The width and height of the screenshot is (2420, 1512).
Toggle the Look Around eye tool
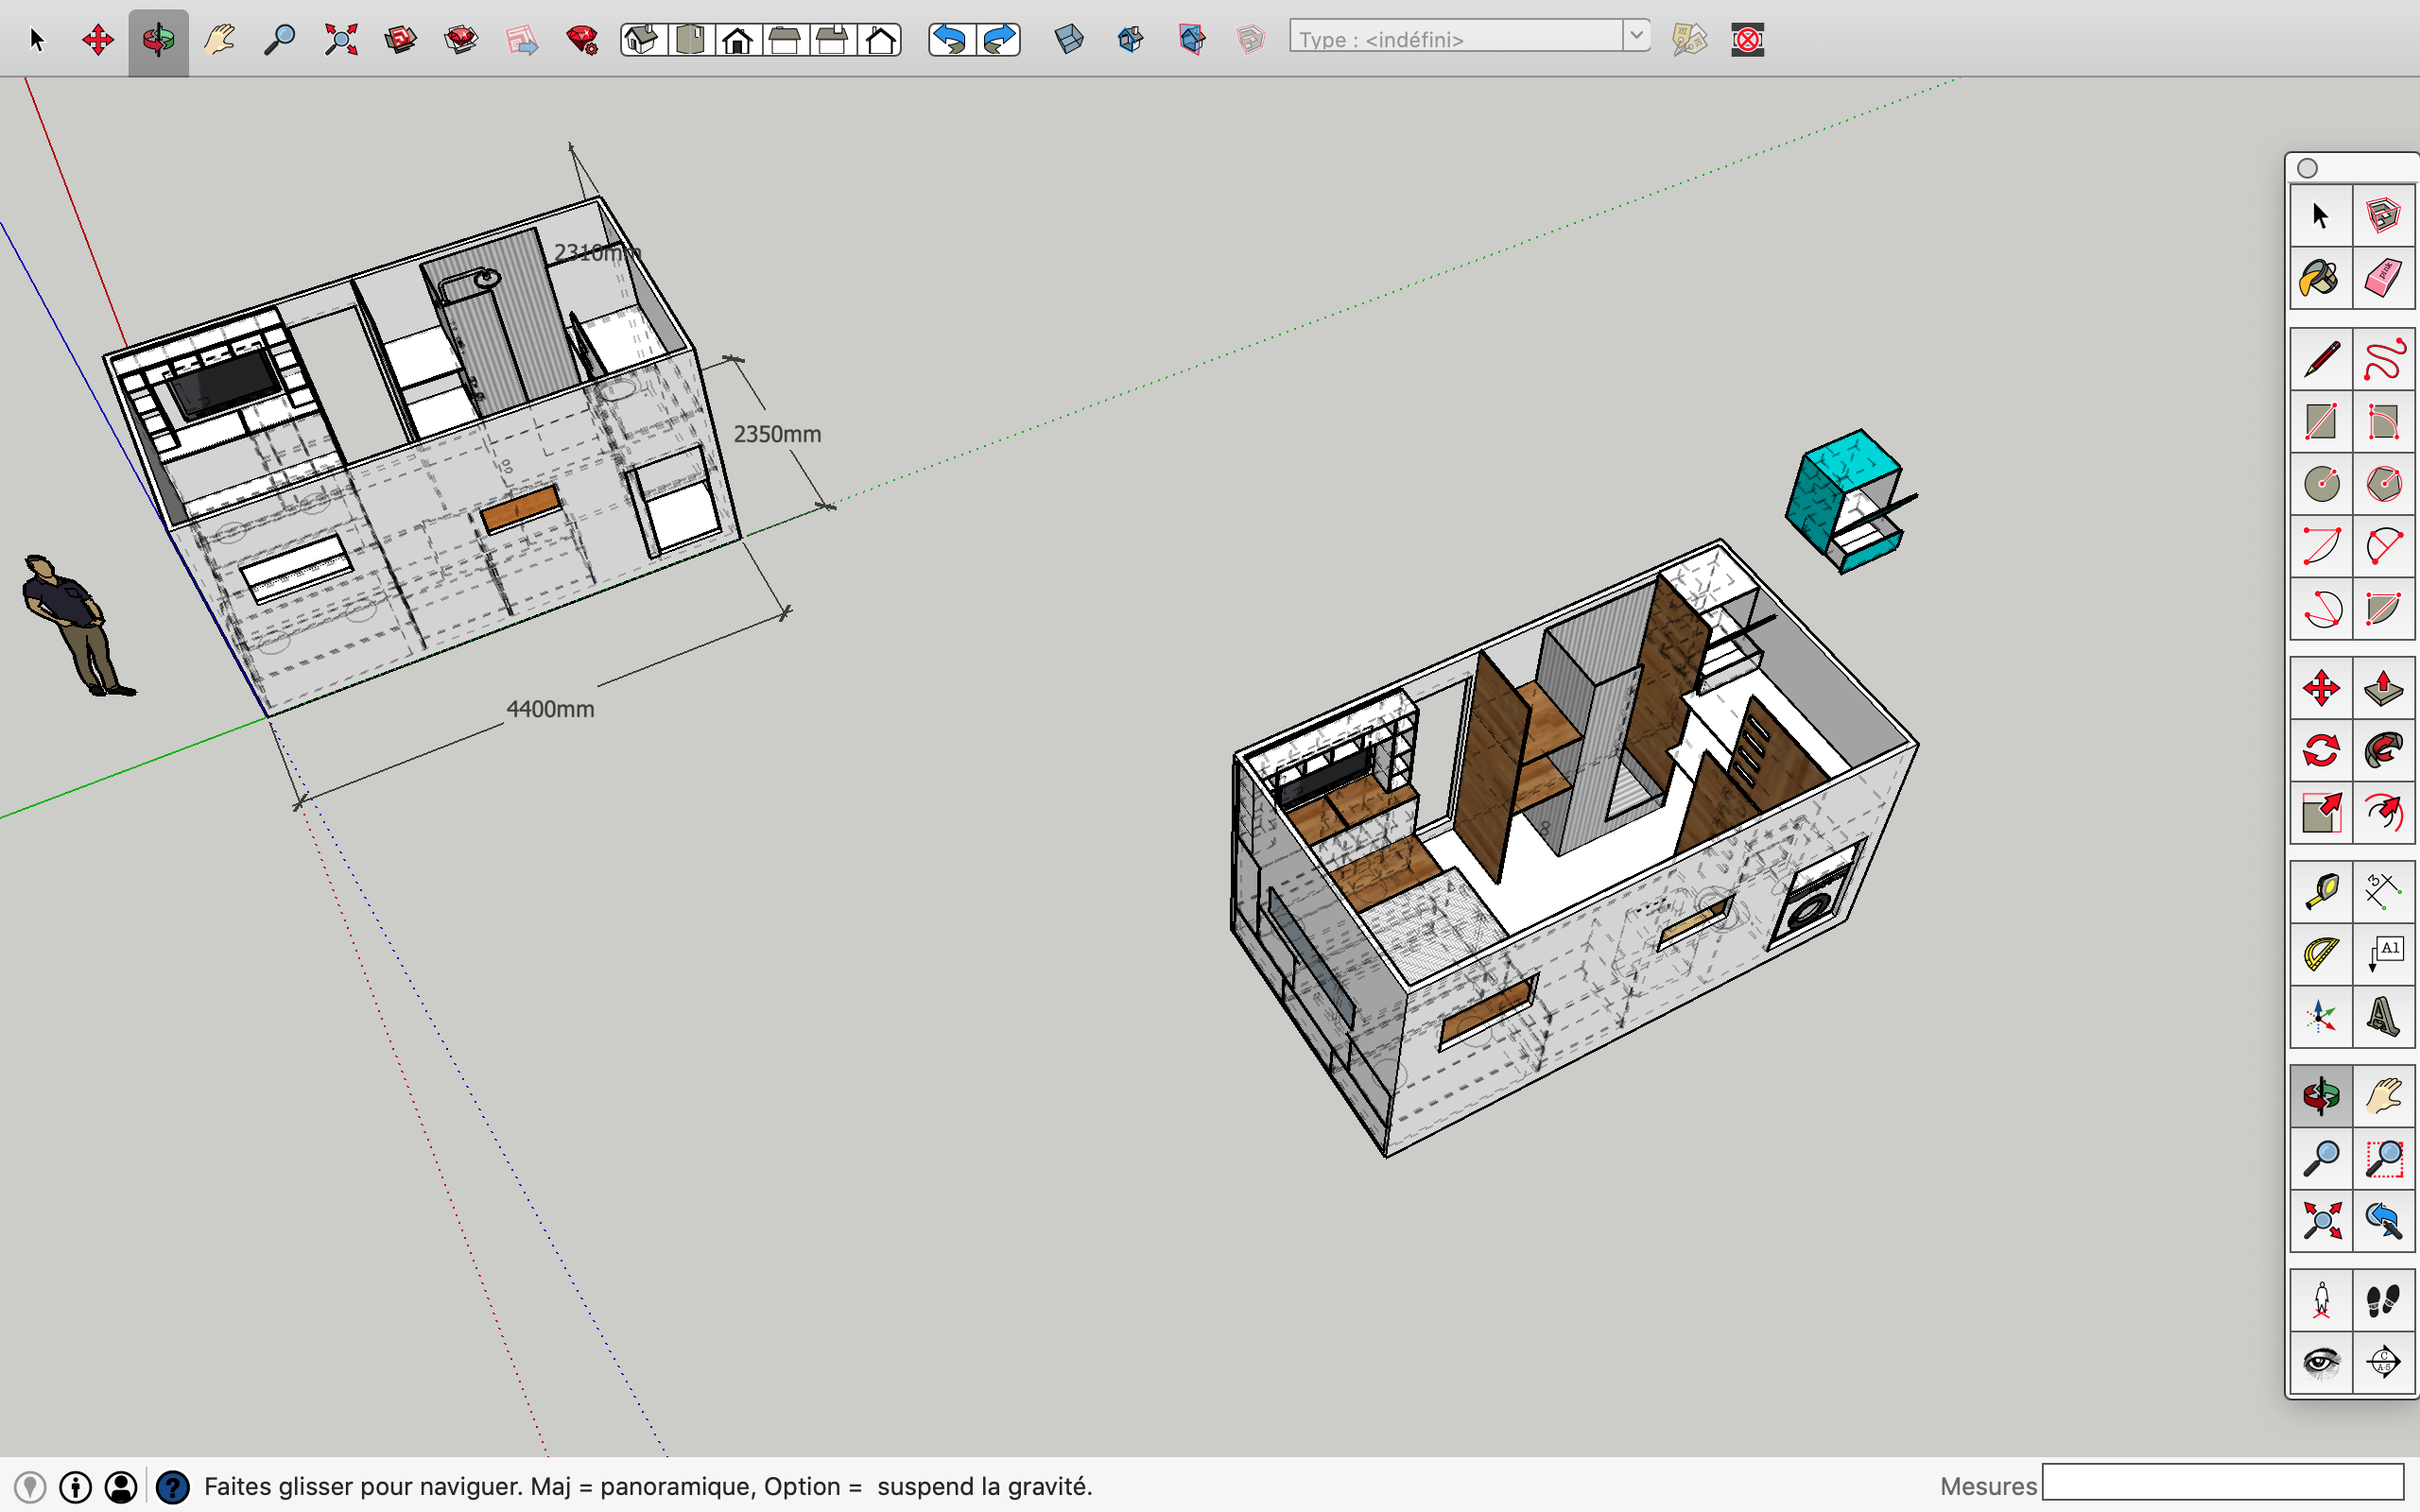pos(2320,1362)
